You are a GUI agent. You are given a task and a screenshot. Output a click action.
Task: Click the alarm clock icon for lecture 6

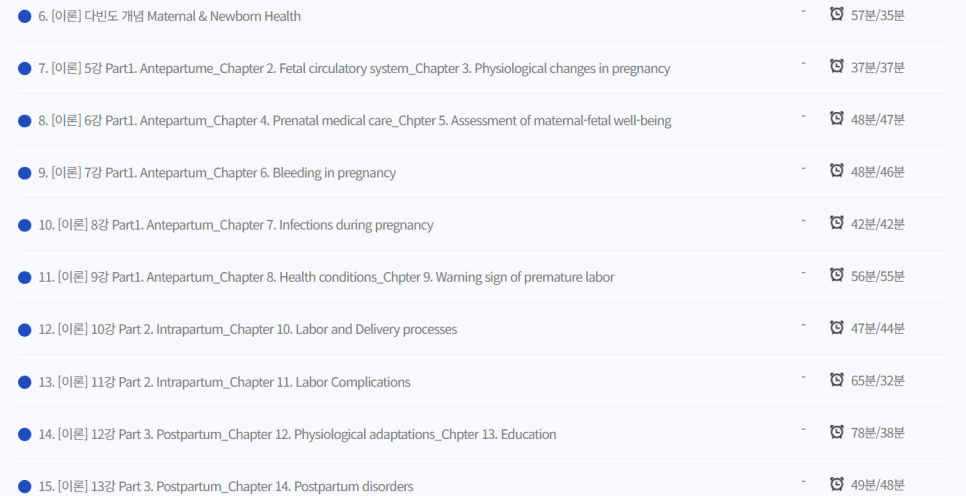tap(837, 14)
